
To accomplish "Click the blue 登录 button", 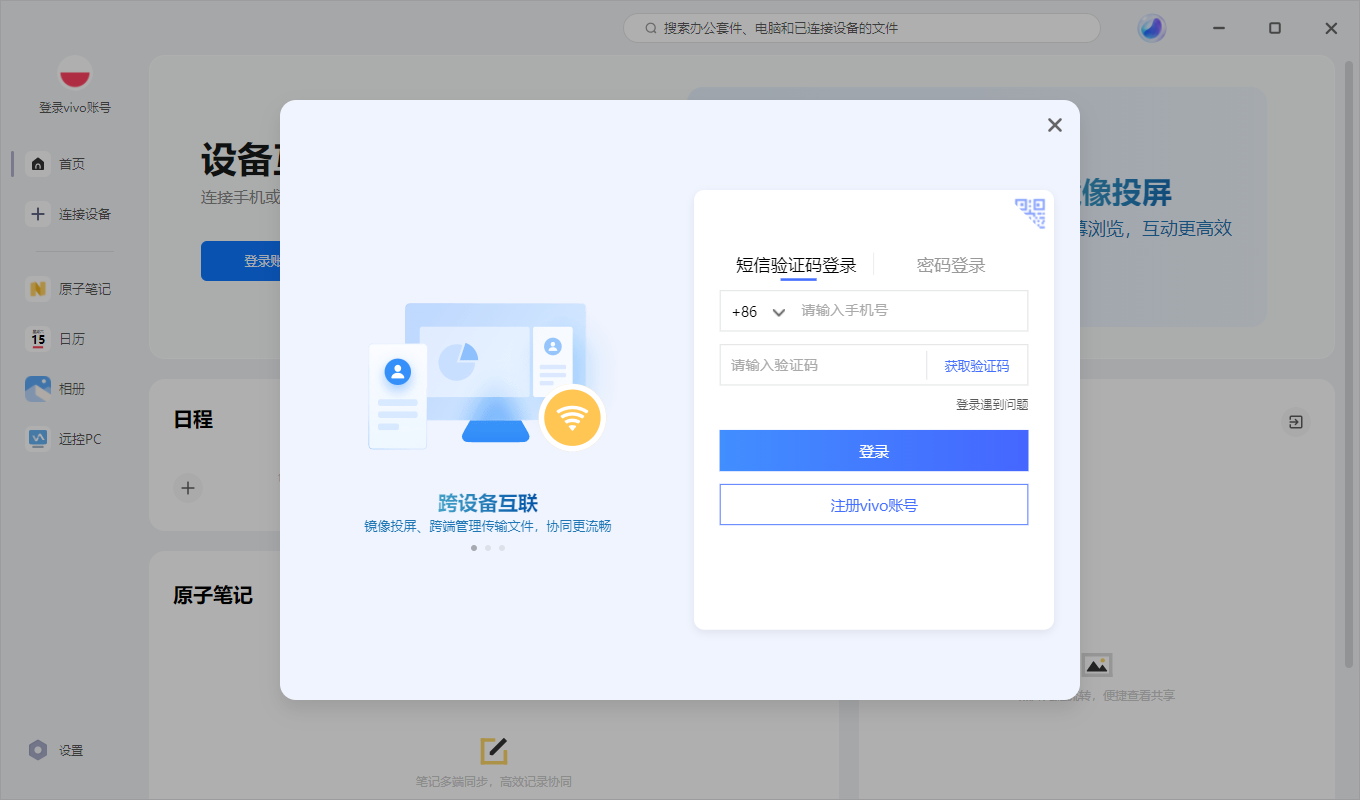I will 874,451.
